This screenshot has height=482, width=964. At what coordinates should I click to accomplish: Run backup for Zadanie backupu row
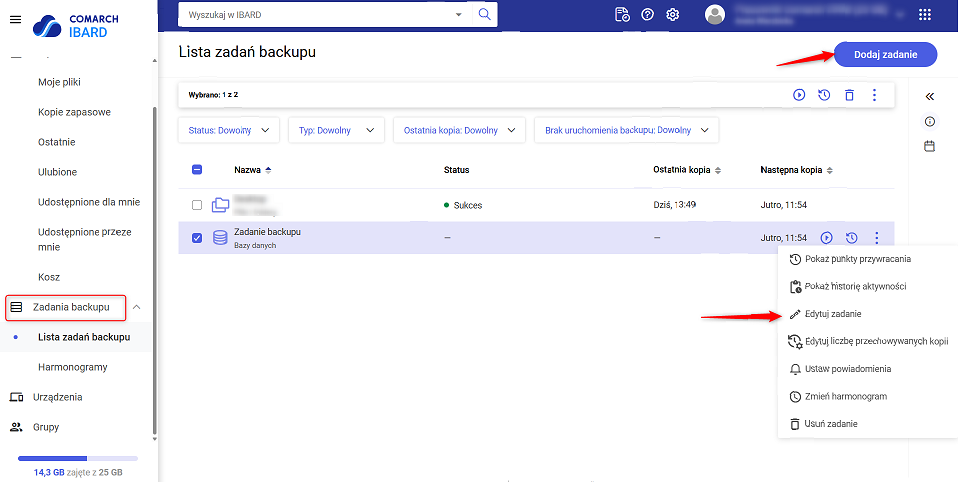(826, 238)
